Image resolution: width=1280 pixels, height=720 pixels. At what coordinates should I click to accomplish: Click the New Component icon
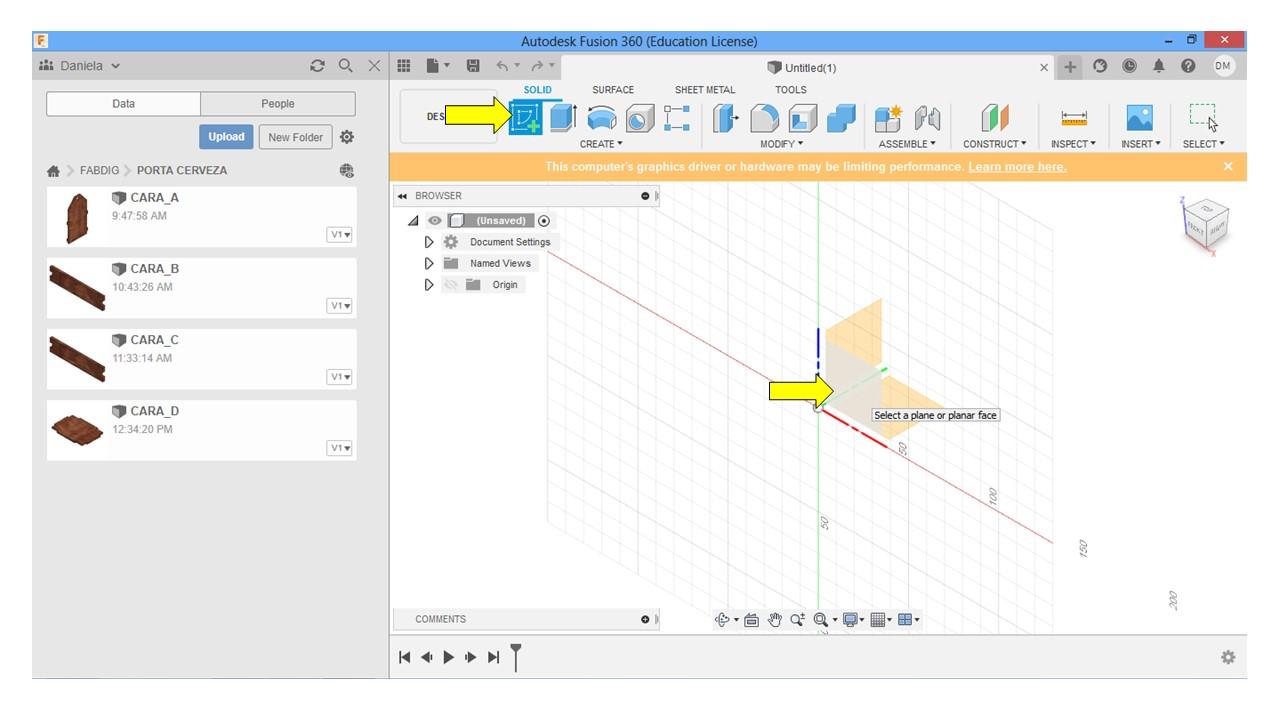point(888,119)
